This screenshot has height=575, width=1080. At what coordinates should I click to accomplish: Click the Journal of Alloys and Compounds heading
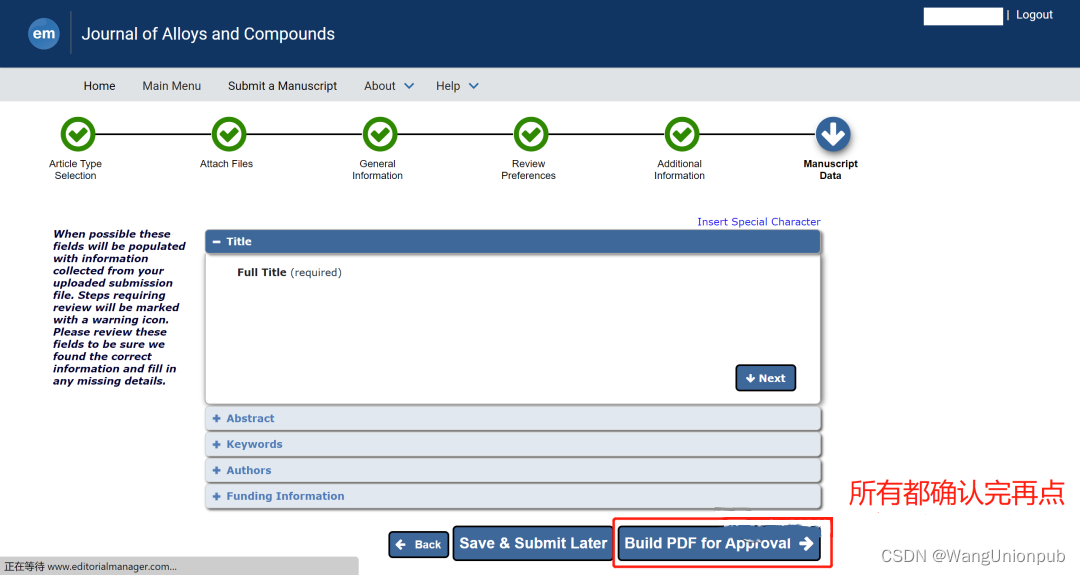tap(208, 34)
